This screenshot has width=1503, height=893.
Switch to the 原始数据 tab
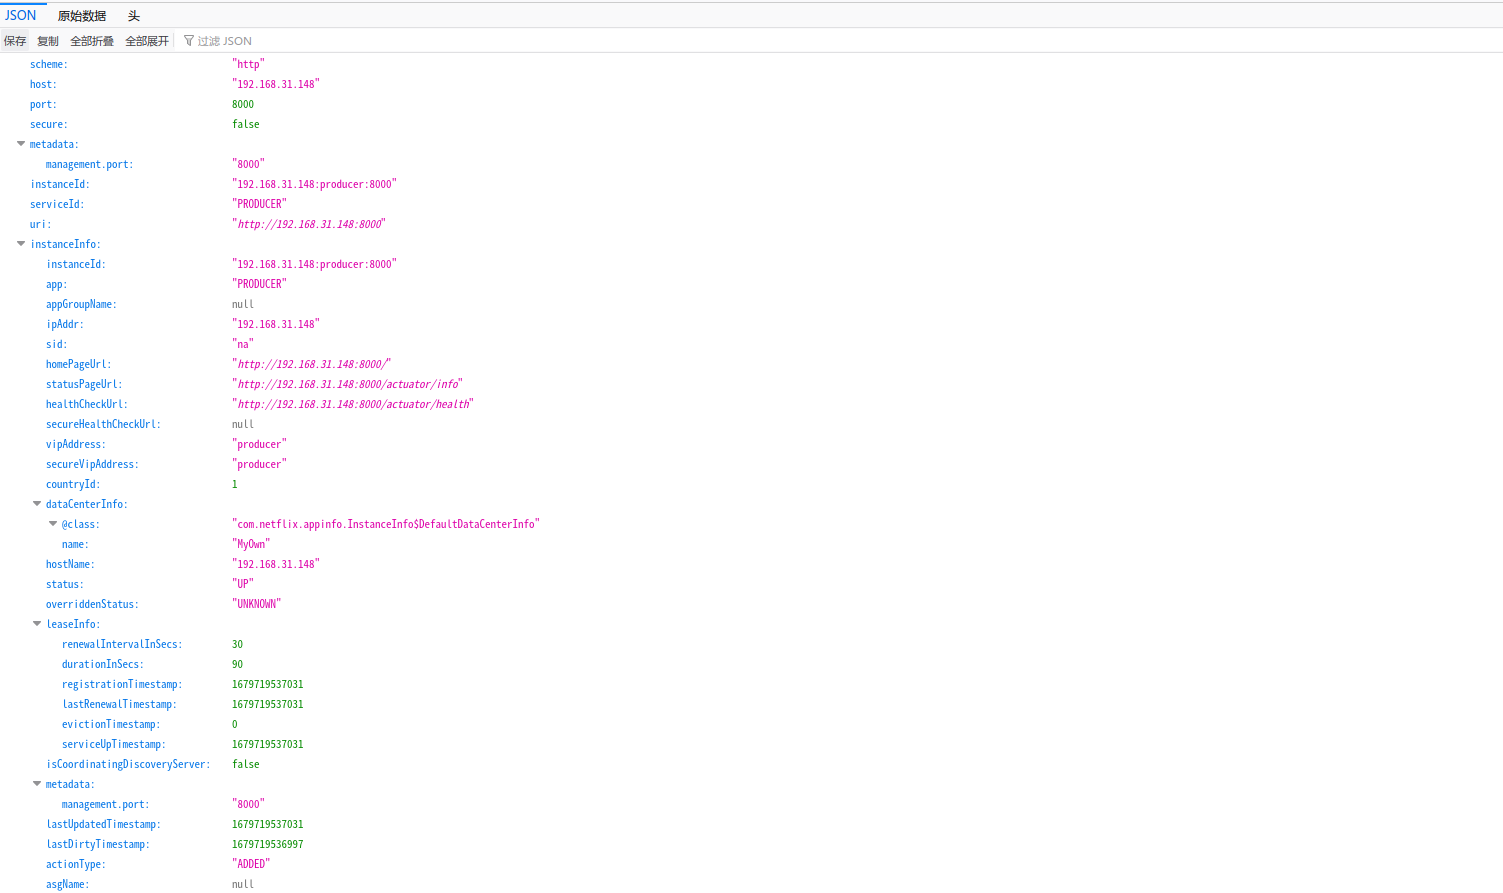pos(82,15)
